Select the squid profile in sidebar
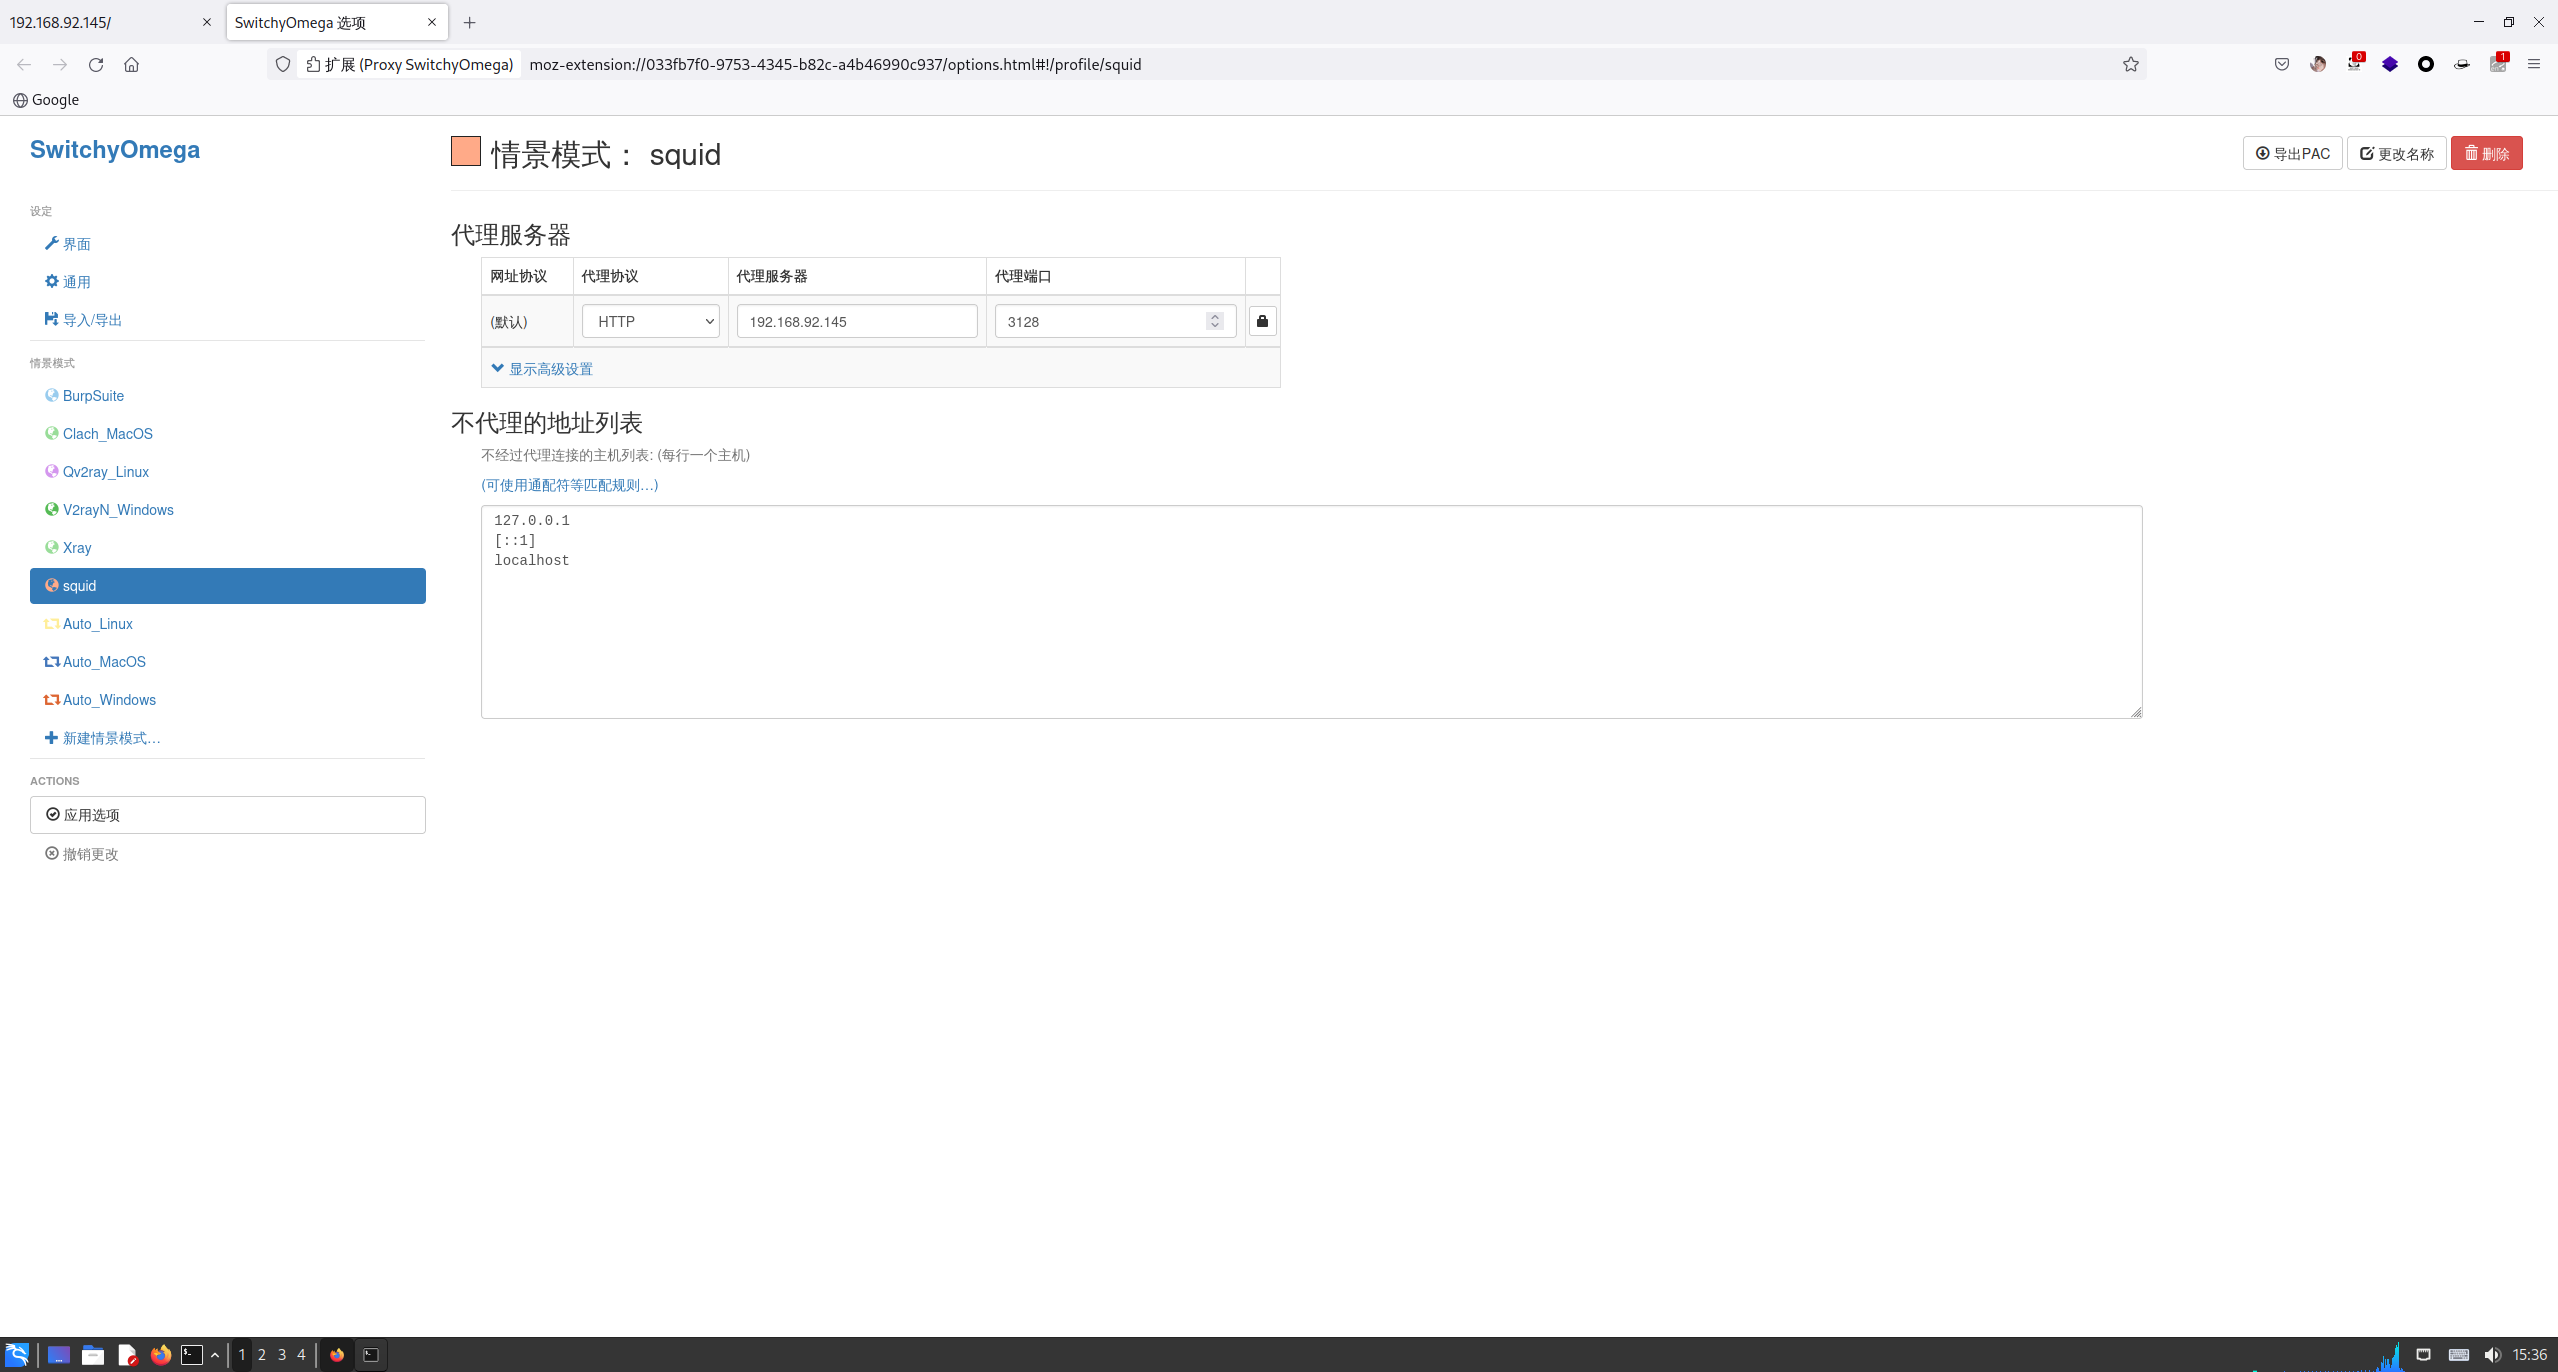This screenshot has height=1372, width=2558. point(228,586)
